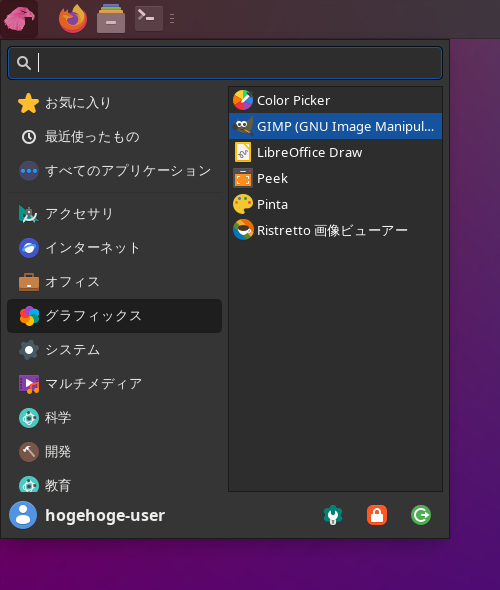The image size is (500, 590).
Task: Select マルチメディア category
Action: 114,384
